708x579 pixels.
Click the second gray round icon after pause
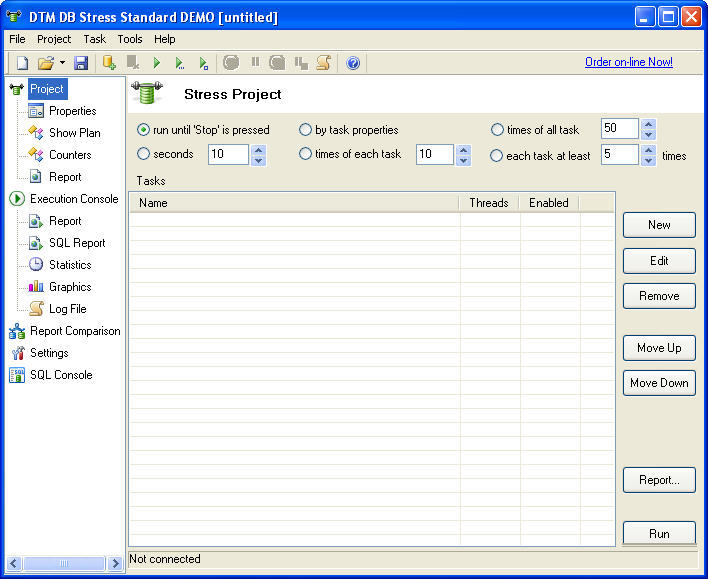coord(277,62)
